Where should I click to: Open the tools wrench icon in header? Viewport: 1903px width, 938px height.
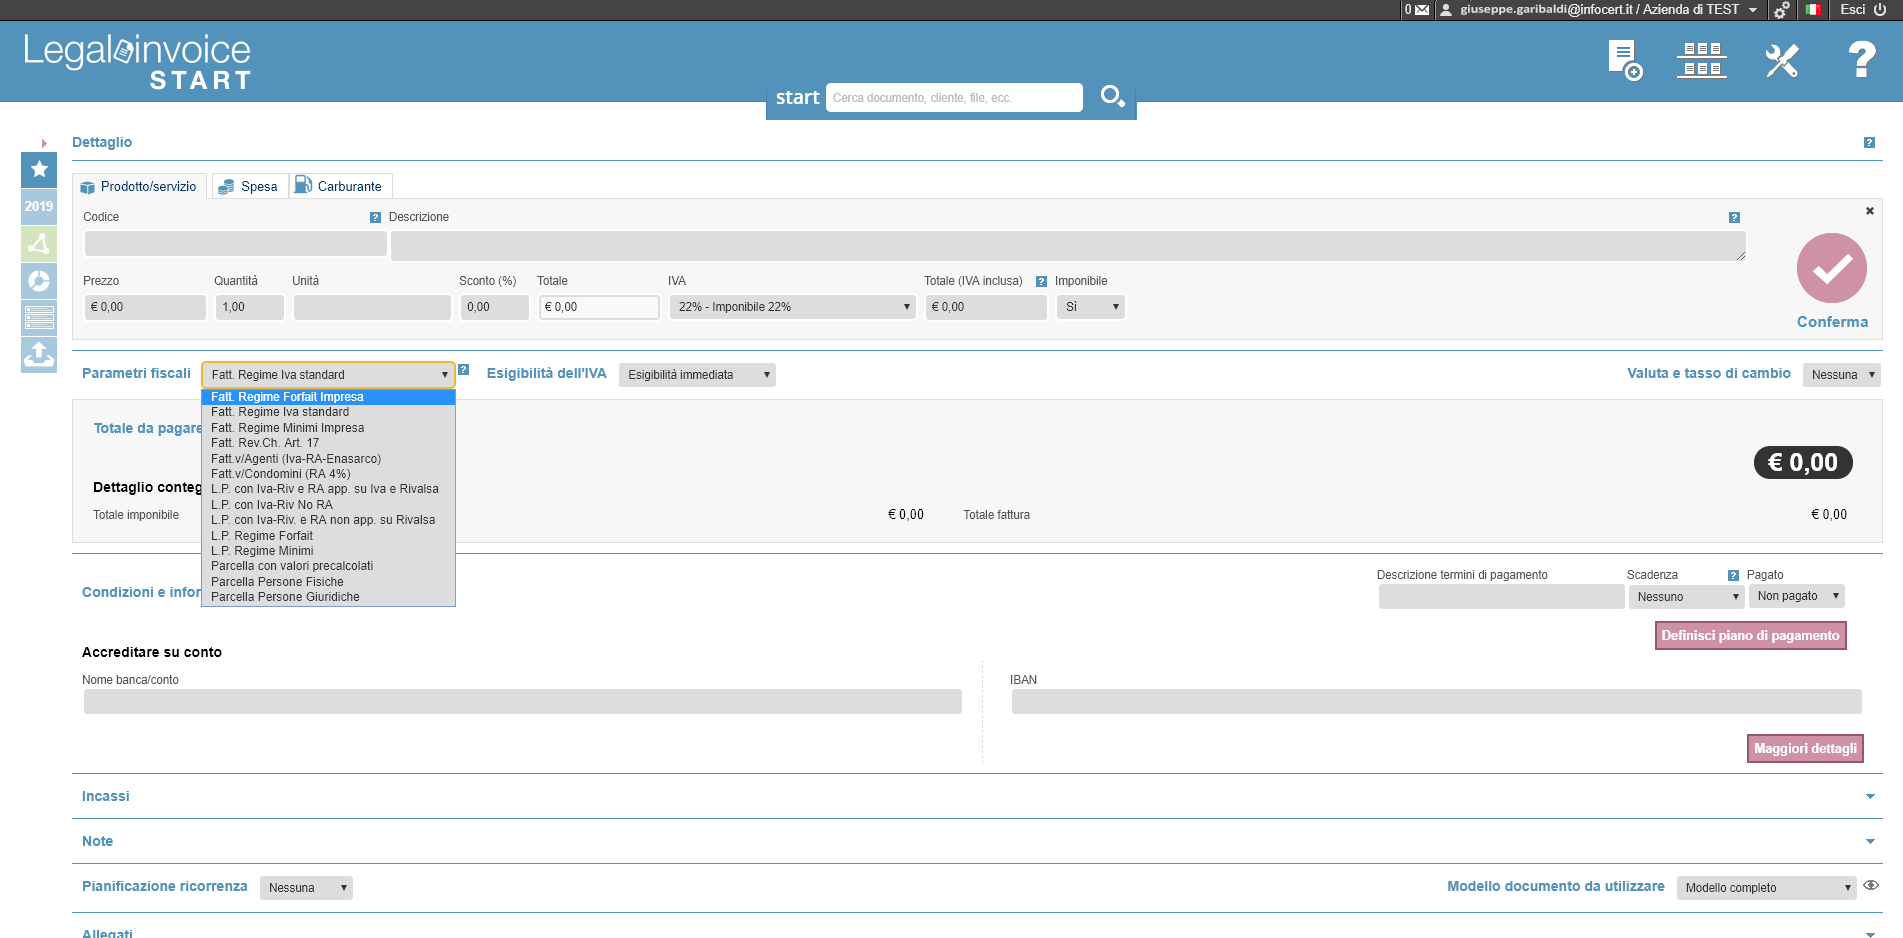pos(1781,60)
